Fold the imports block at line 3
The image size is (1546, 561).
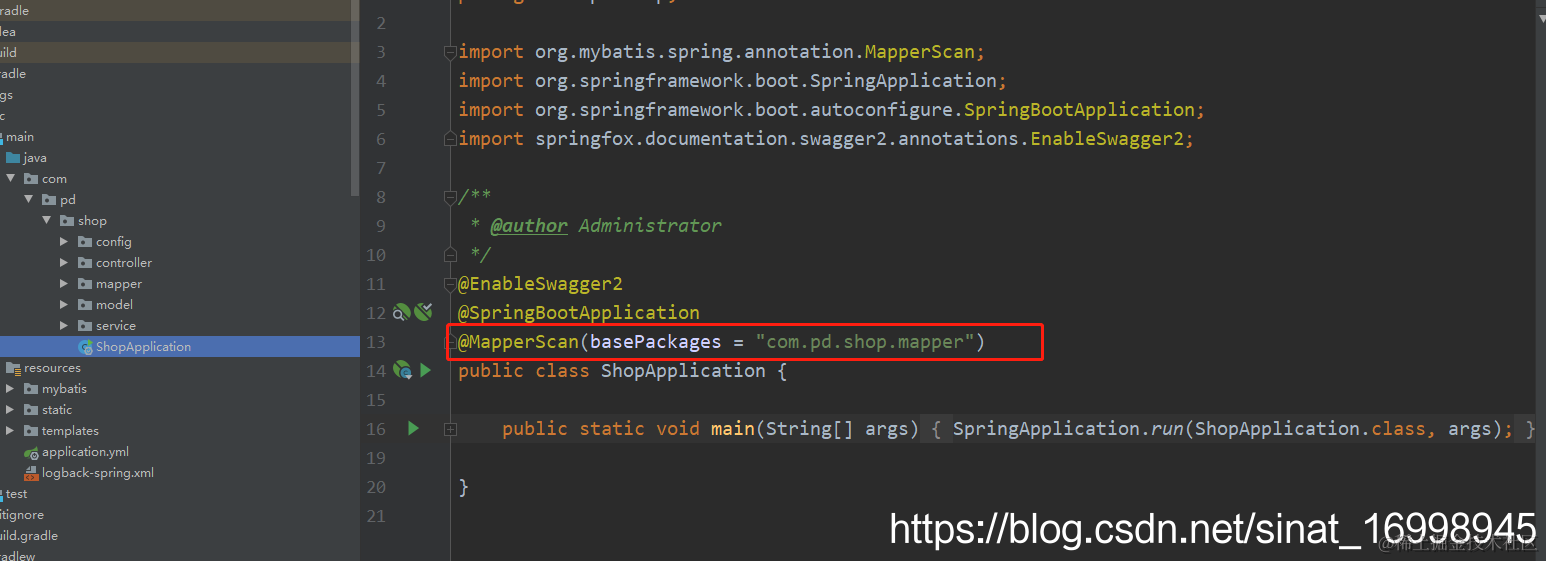[450, 52]
